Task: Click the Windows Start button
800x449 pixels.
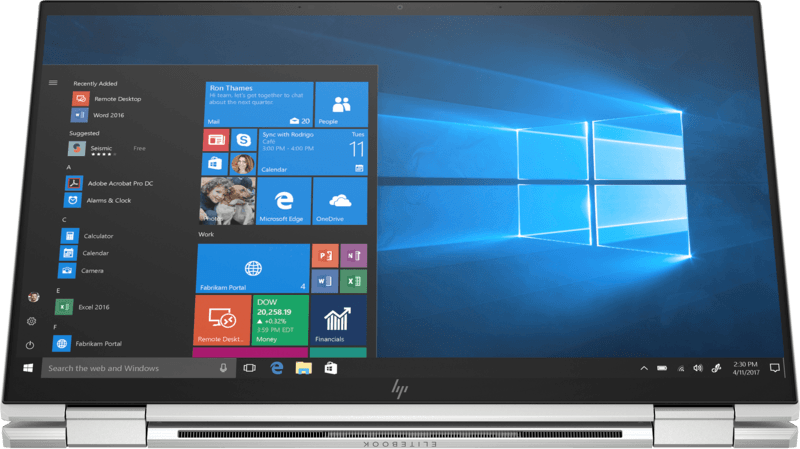Action: (29, 368)
